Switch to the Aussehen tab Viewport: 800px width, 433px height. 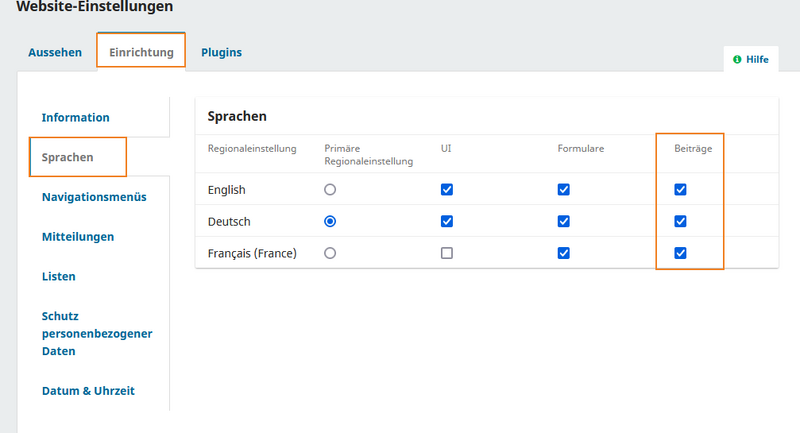(x=55, y=53)
